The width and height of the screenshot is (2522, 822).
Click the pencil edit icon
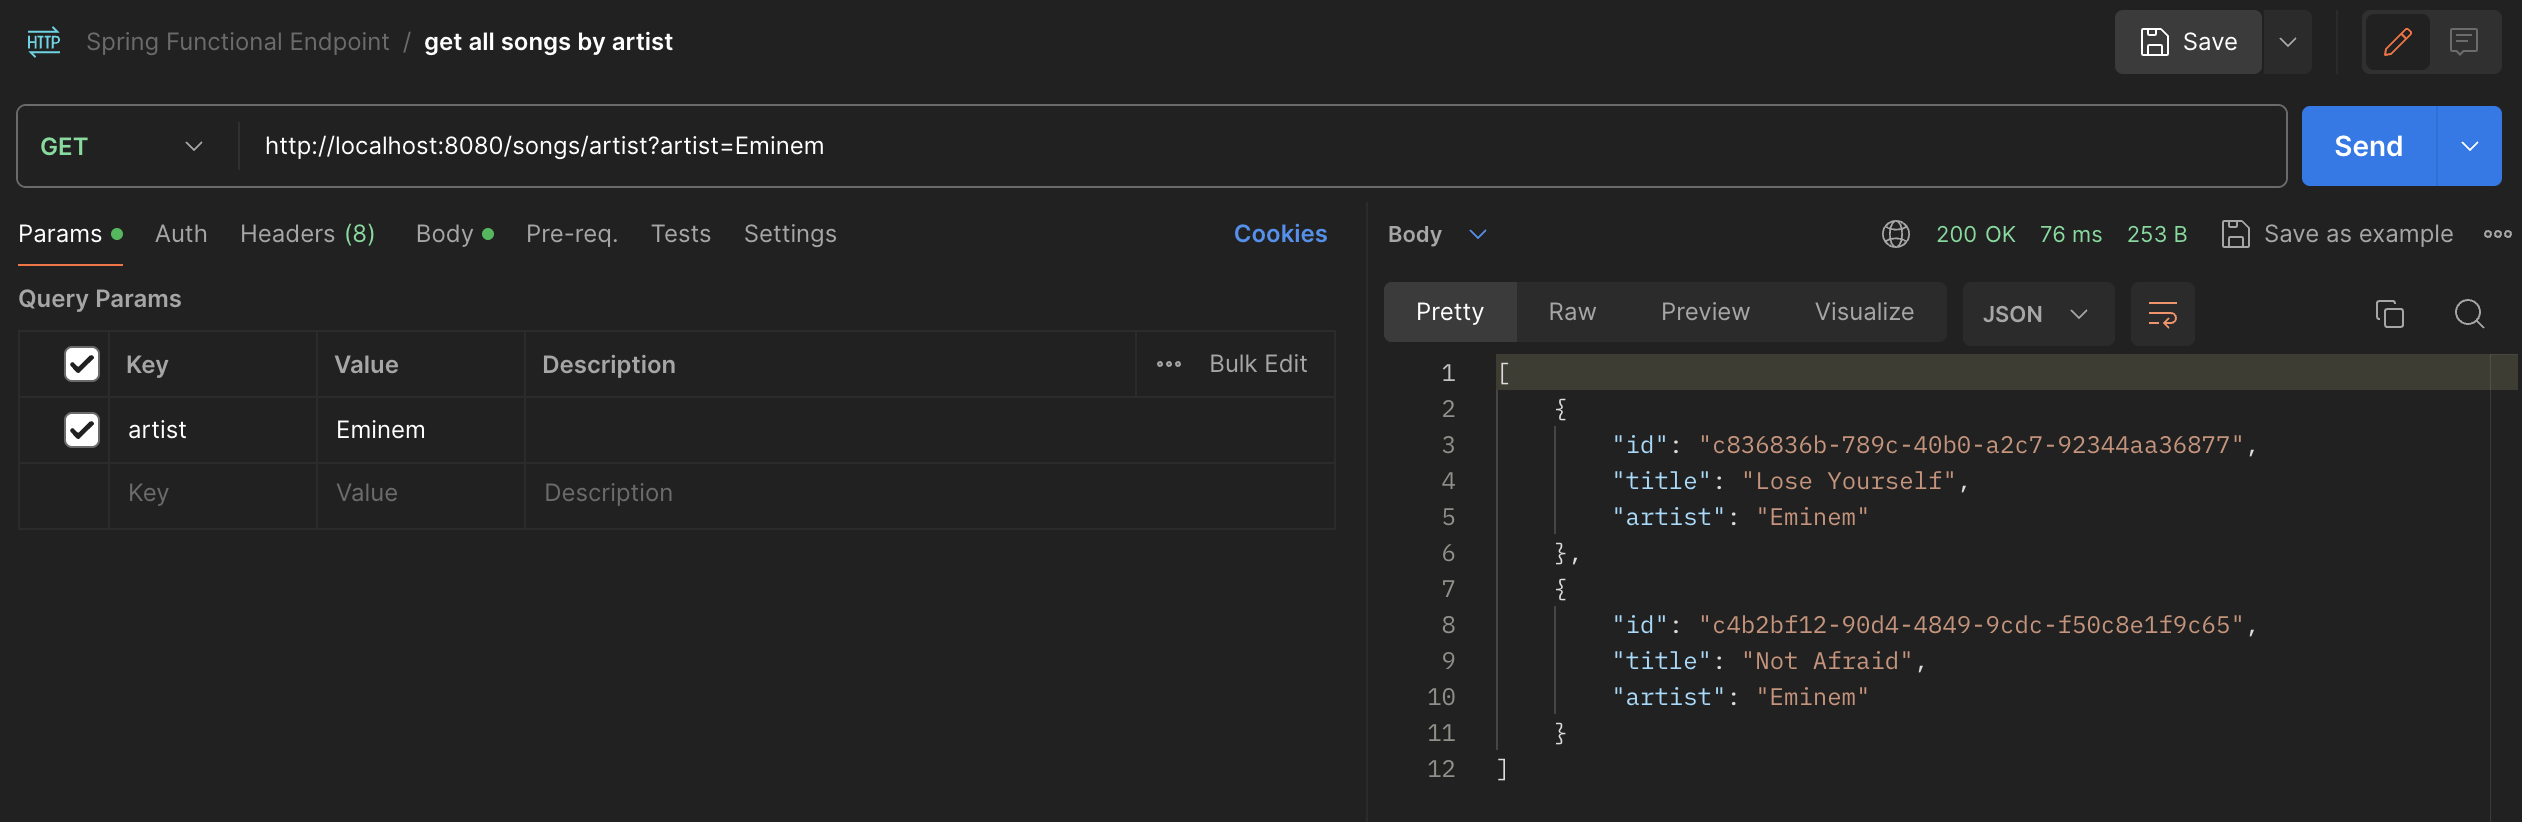point(2397,42)
